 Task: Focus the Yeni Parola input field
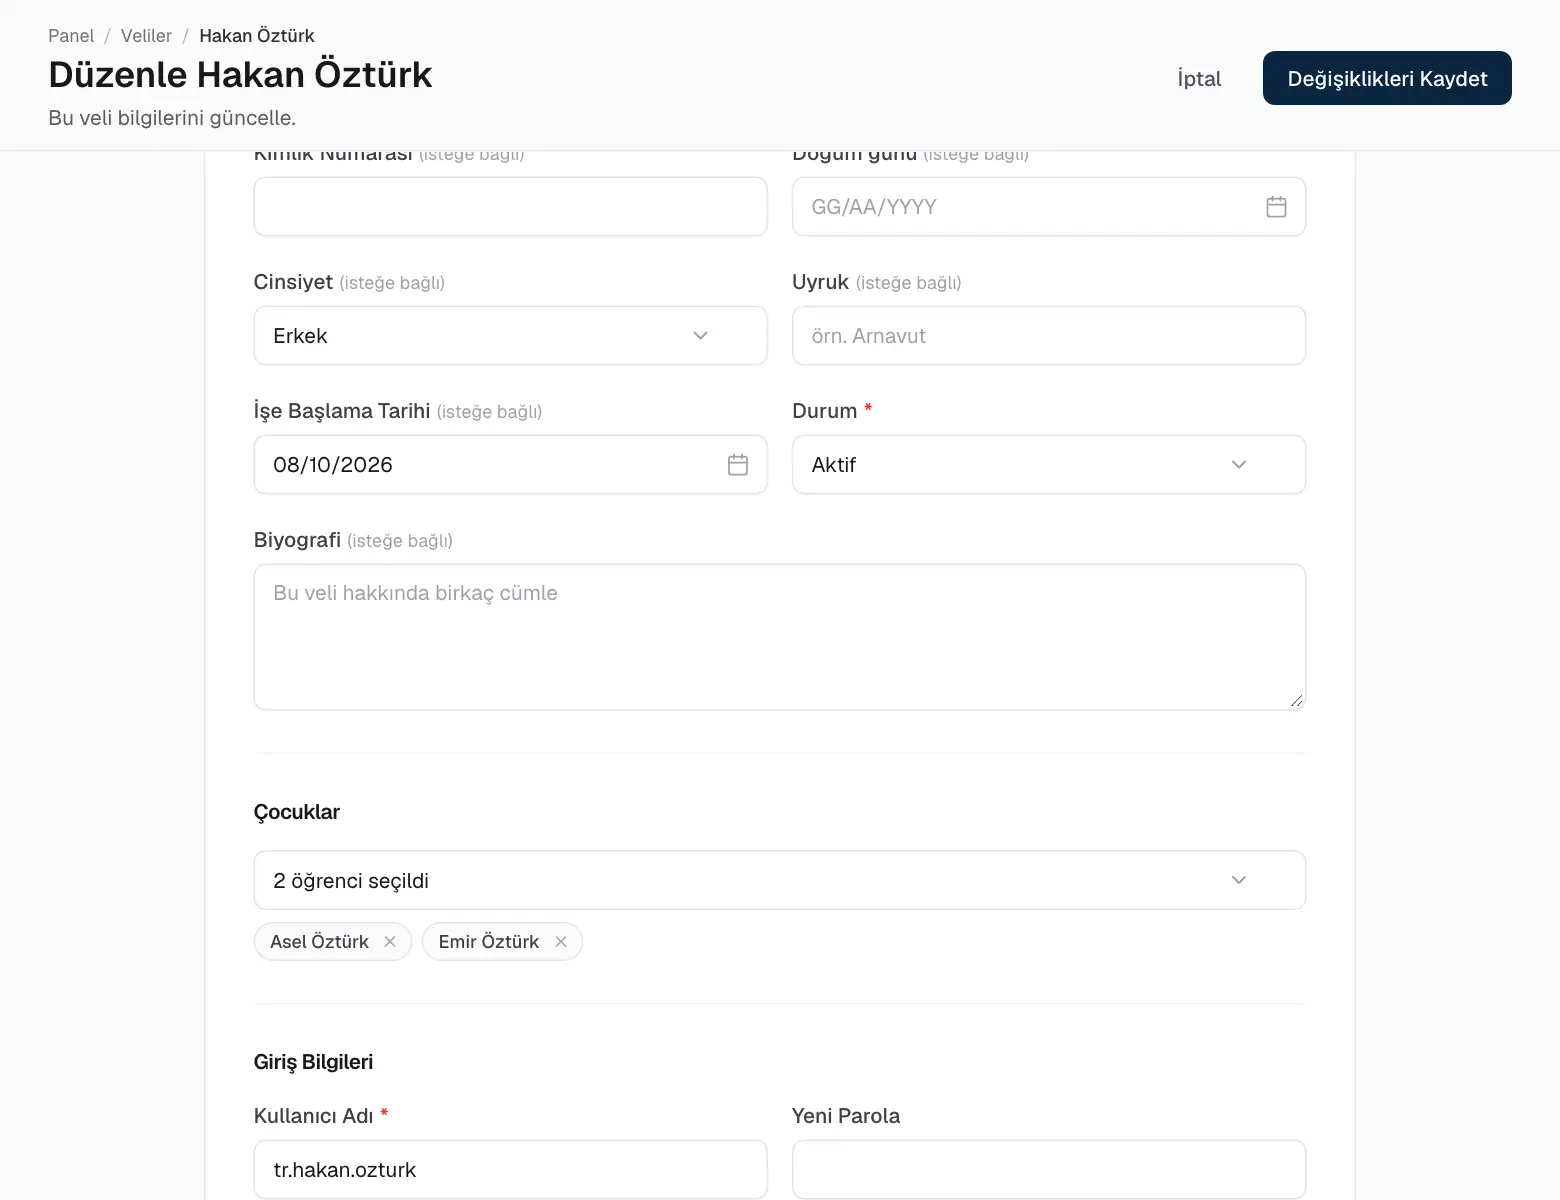point(1048,1169)
